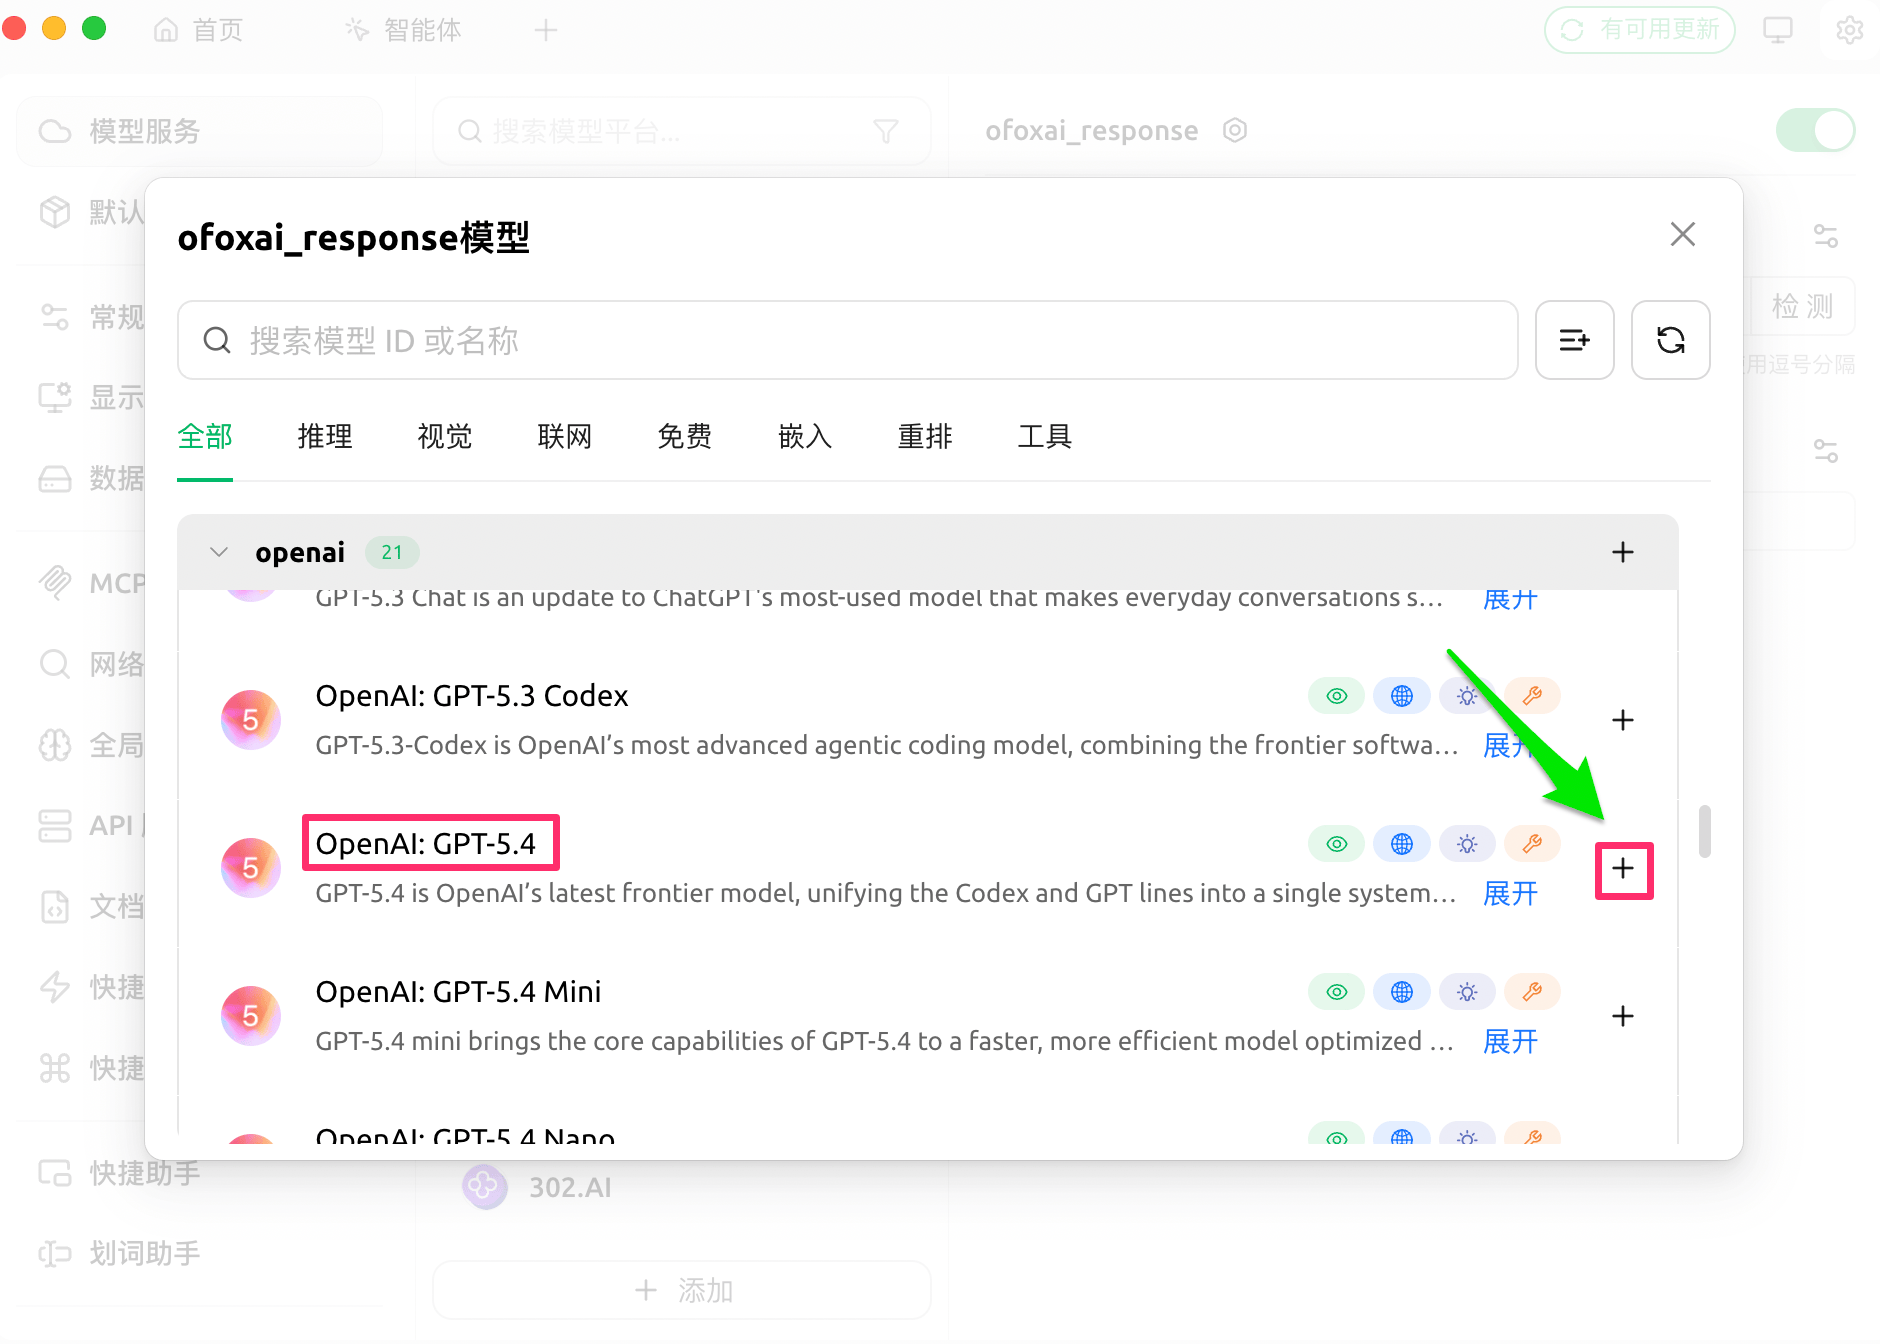Collapse the openai model group
The width and height of the screenshot is (1880, 1344).
tap(219, 552)
